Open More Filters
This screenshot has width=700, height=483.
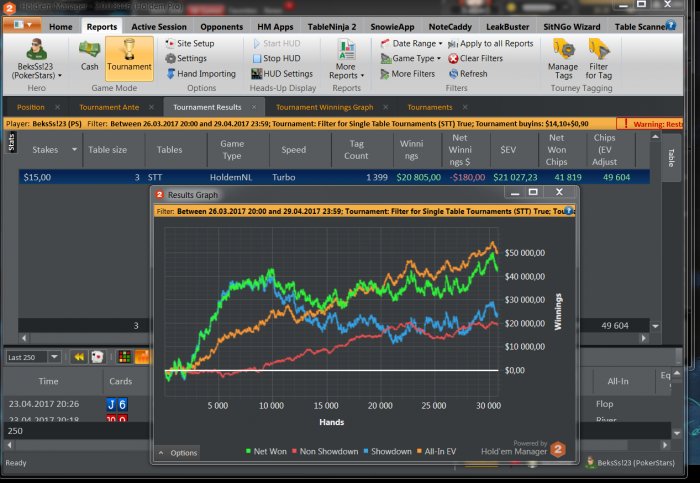(407, 74)
